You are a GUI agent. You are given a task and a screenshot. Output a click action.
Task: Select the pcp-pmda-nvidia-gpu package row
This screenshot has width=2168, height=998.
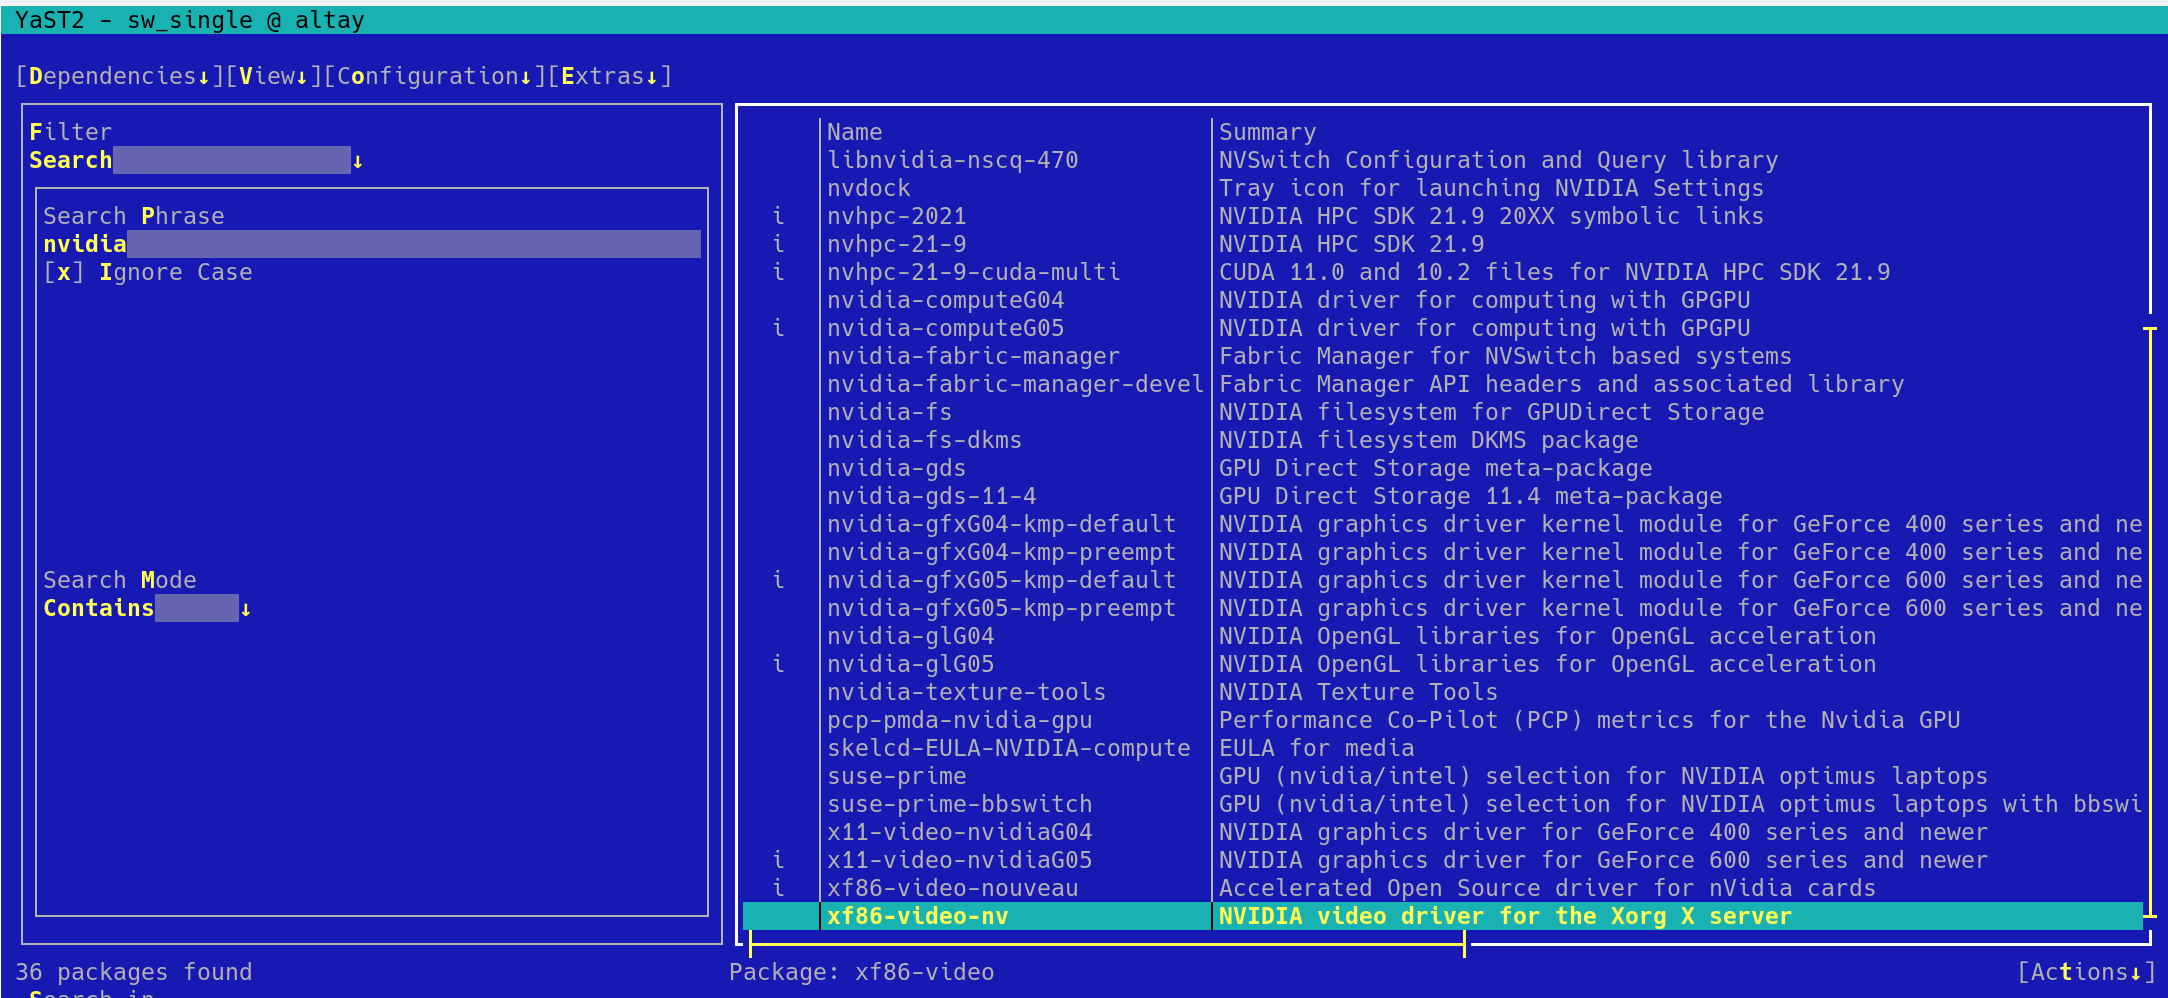click(1442, 720)
